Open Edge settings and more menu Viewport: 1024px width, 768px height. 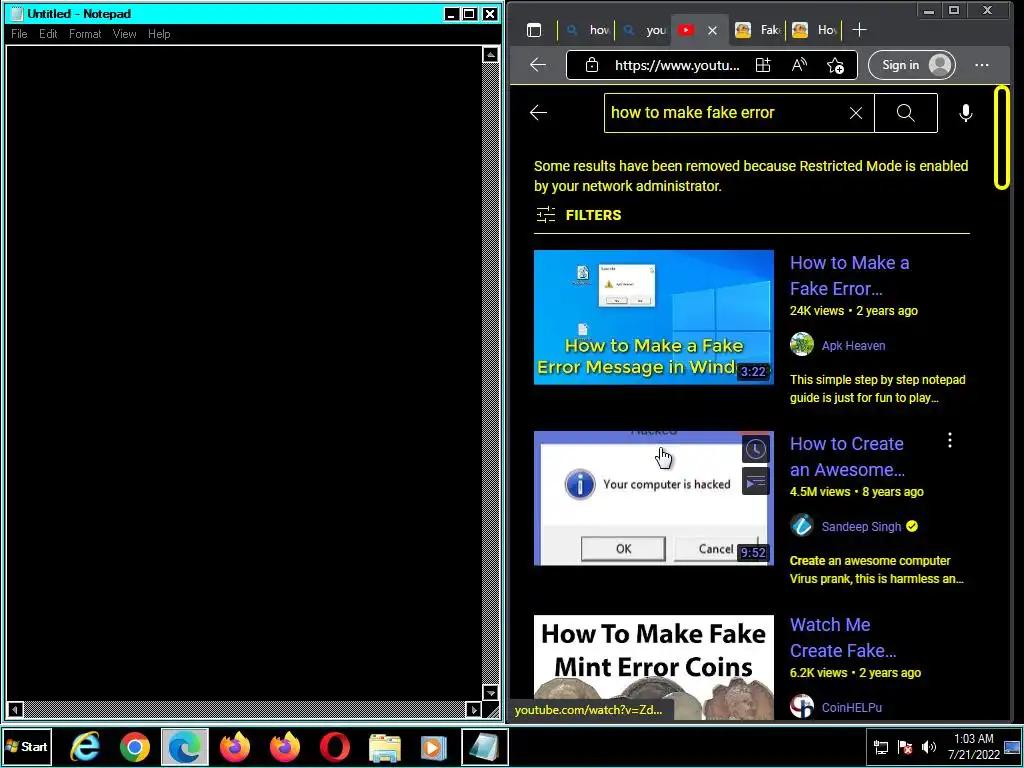tap(982, 65)
